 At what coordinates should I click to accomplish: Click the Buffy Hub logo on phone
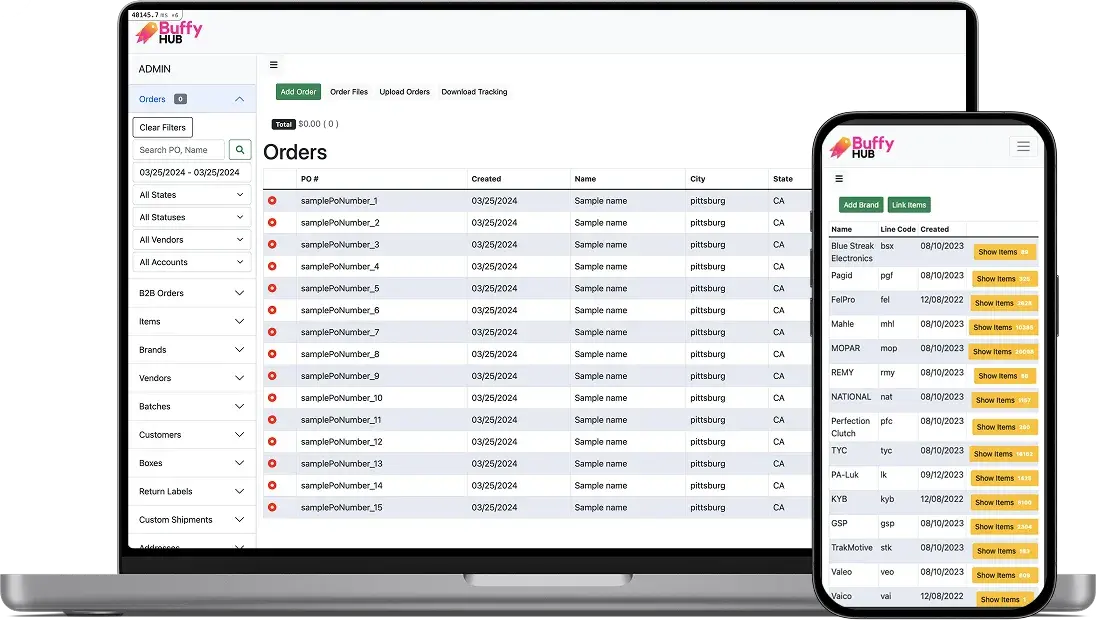click(862, 147)
